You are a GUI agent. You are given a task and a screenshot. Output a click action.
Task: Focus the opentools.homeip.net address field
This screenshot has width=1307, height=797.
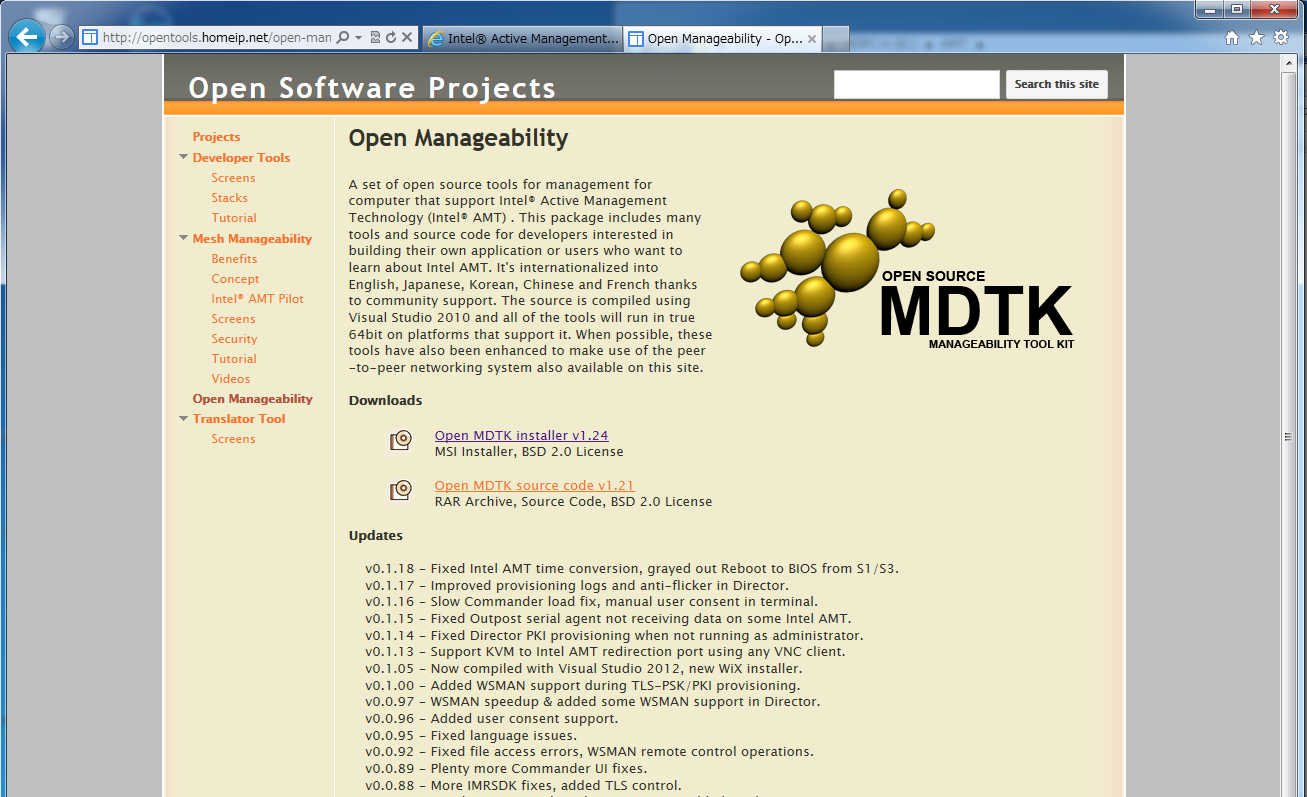216,38
